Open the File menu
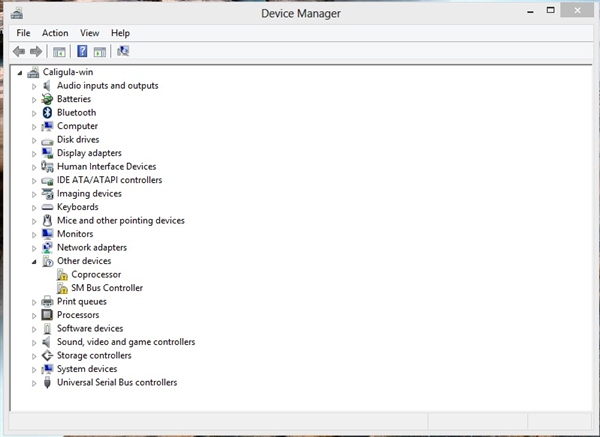Screen dimensions: 600x437 (x=23, y=33)
